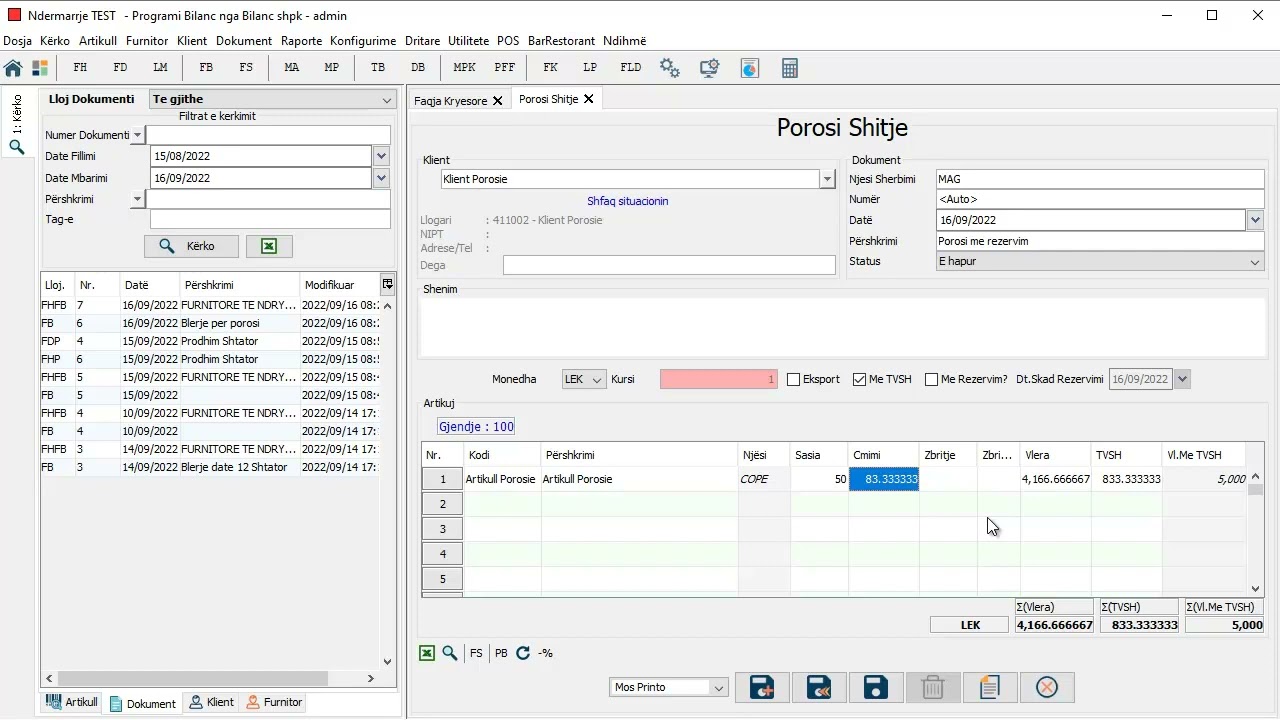Screen dimensions: 1280x720
Task: Enable the Me Rezervim? checkbox
Action: (x=932, y=380)
